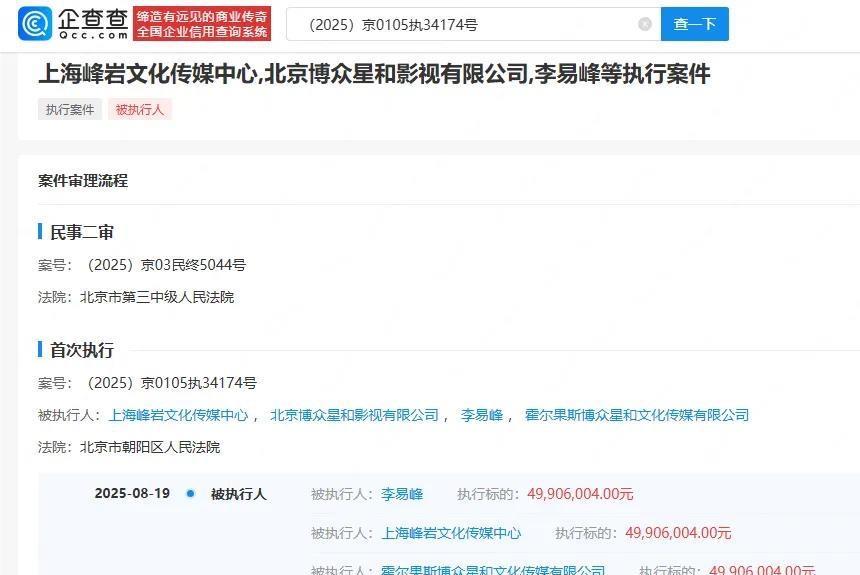Screen dimensions: 860x575
Task: Open the 上海峰岩文化传媒中心 link in 被执行人 list
Action: pos(178,415)
